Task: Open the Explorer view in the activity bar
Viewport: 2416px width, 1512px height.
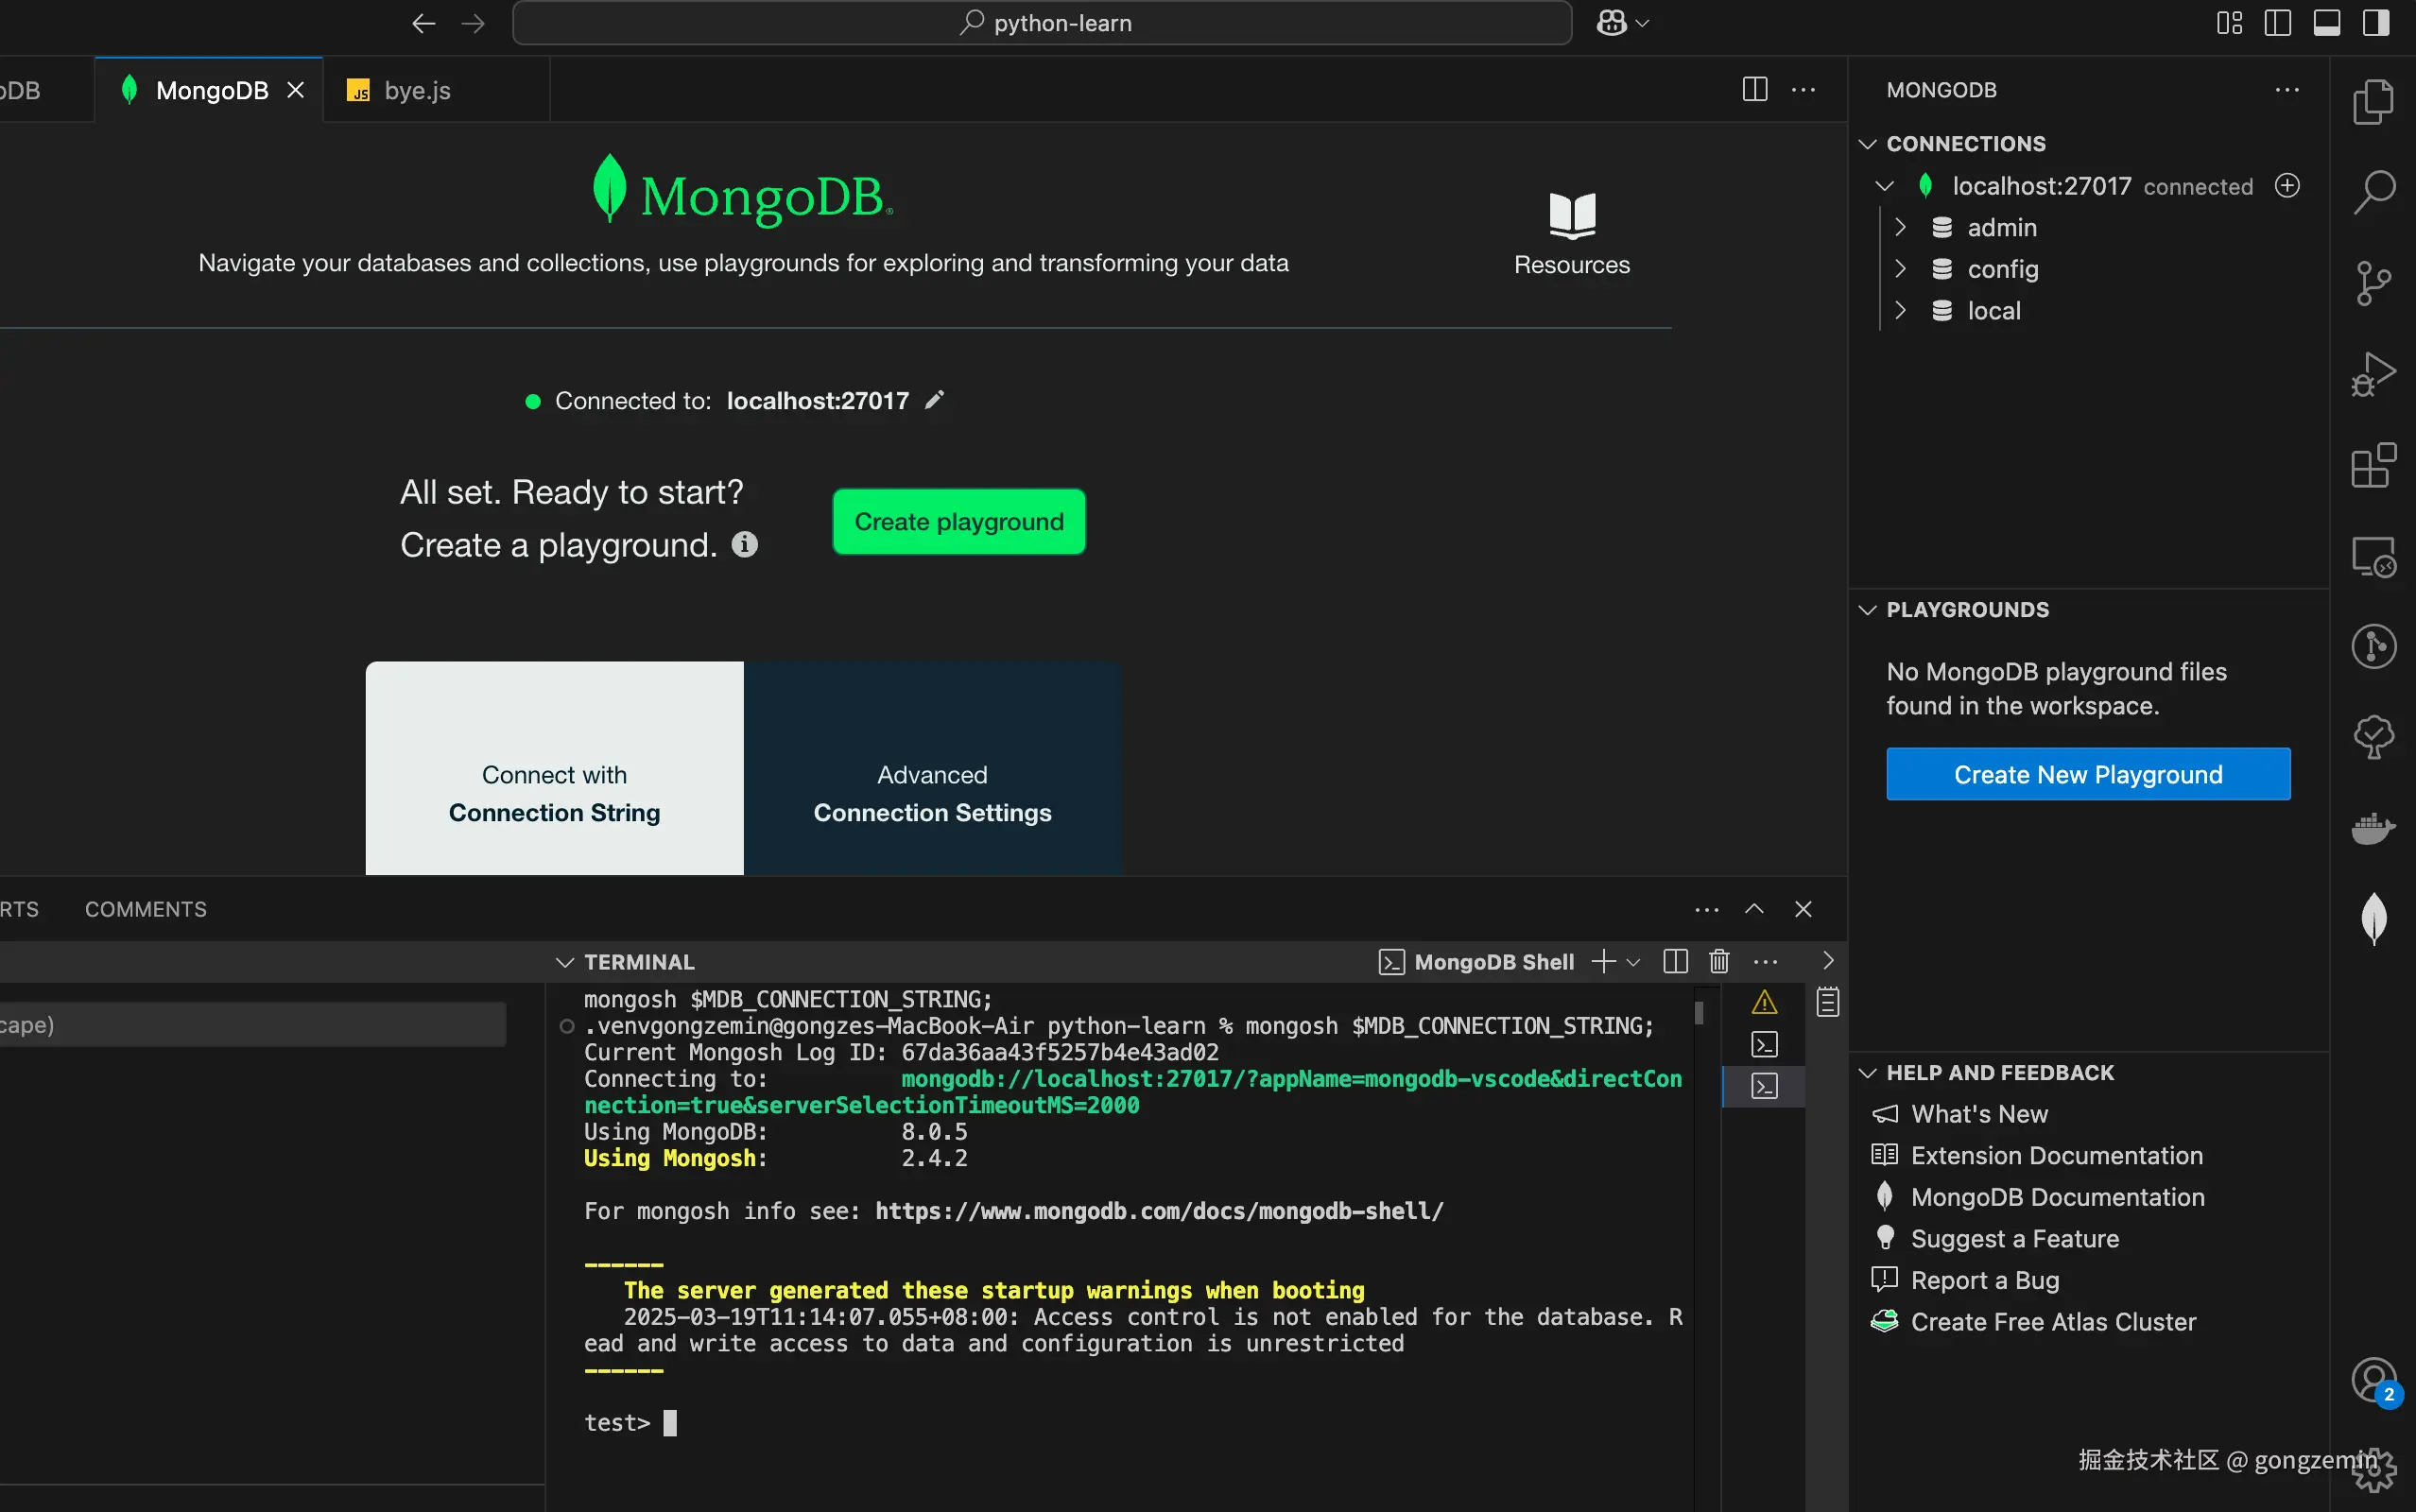Action: [2373, 101]
